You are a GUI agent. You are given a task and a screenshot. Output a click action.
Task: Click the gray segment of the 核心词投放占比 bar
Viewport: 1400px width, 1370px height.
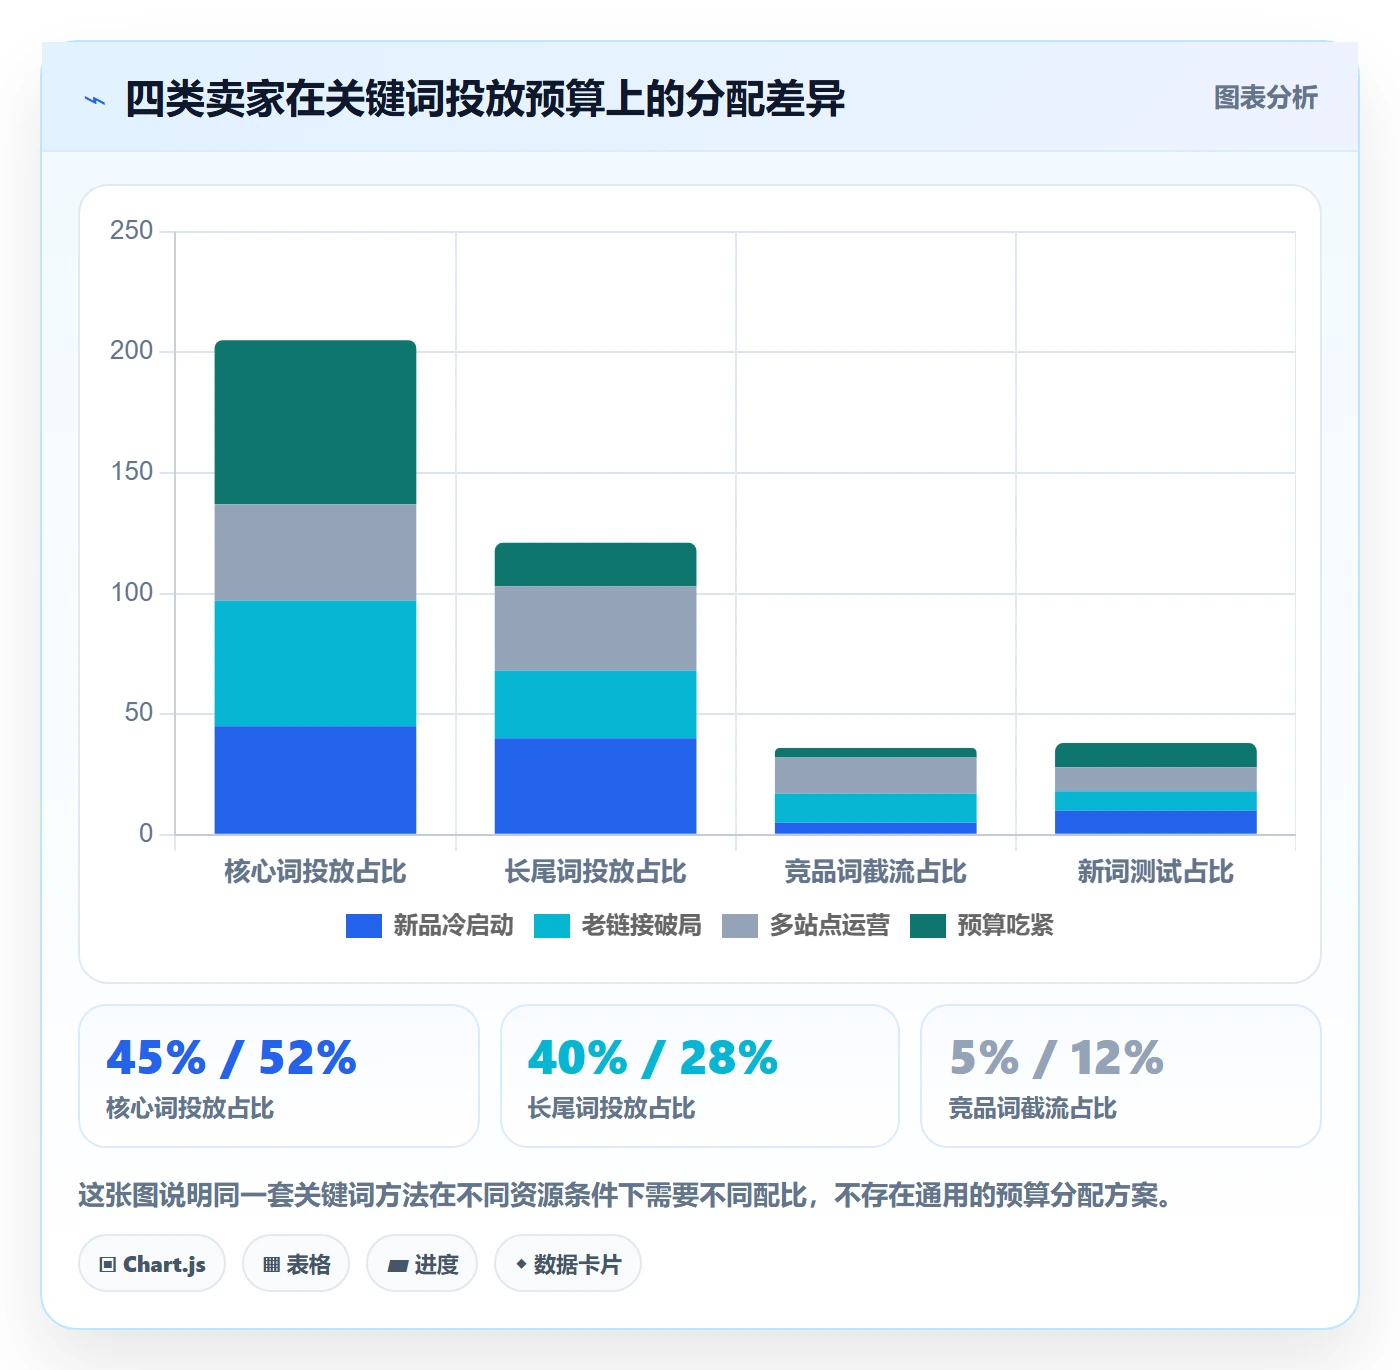tap(316, 552)
